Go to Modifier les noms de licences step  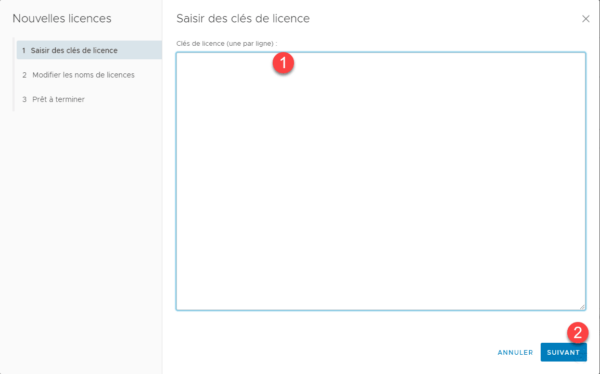(x=83, y=75)
